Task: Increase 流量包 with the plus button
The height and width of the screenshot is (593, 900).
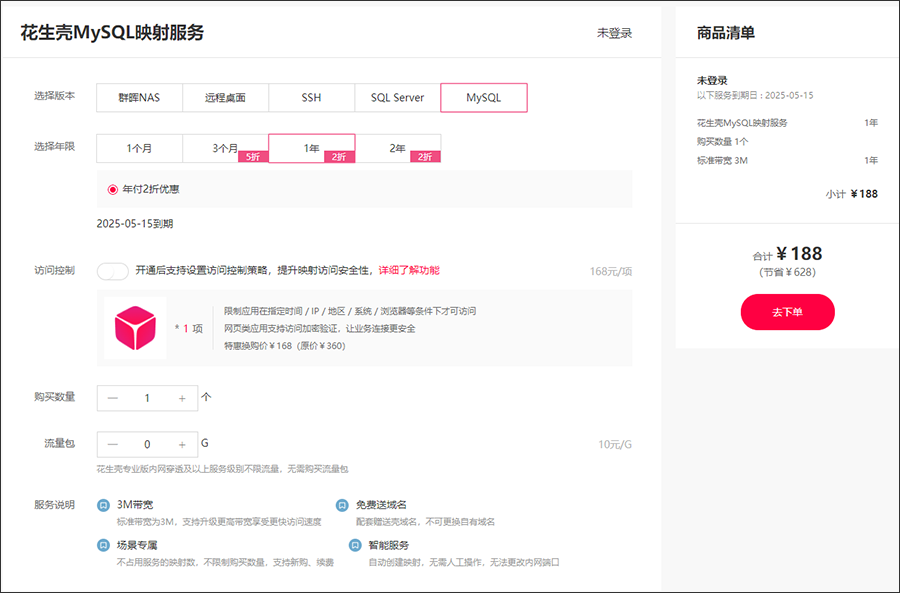Action: (182, 444)
